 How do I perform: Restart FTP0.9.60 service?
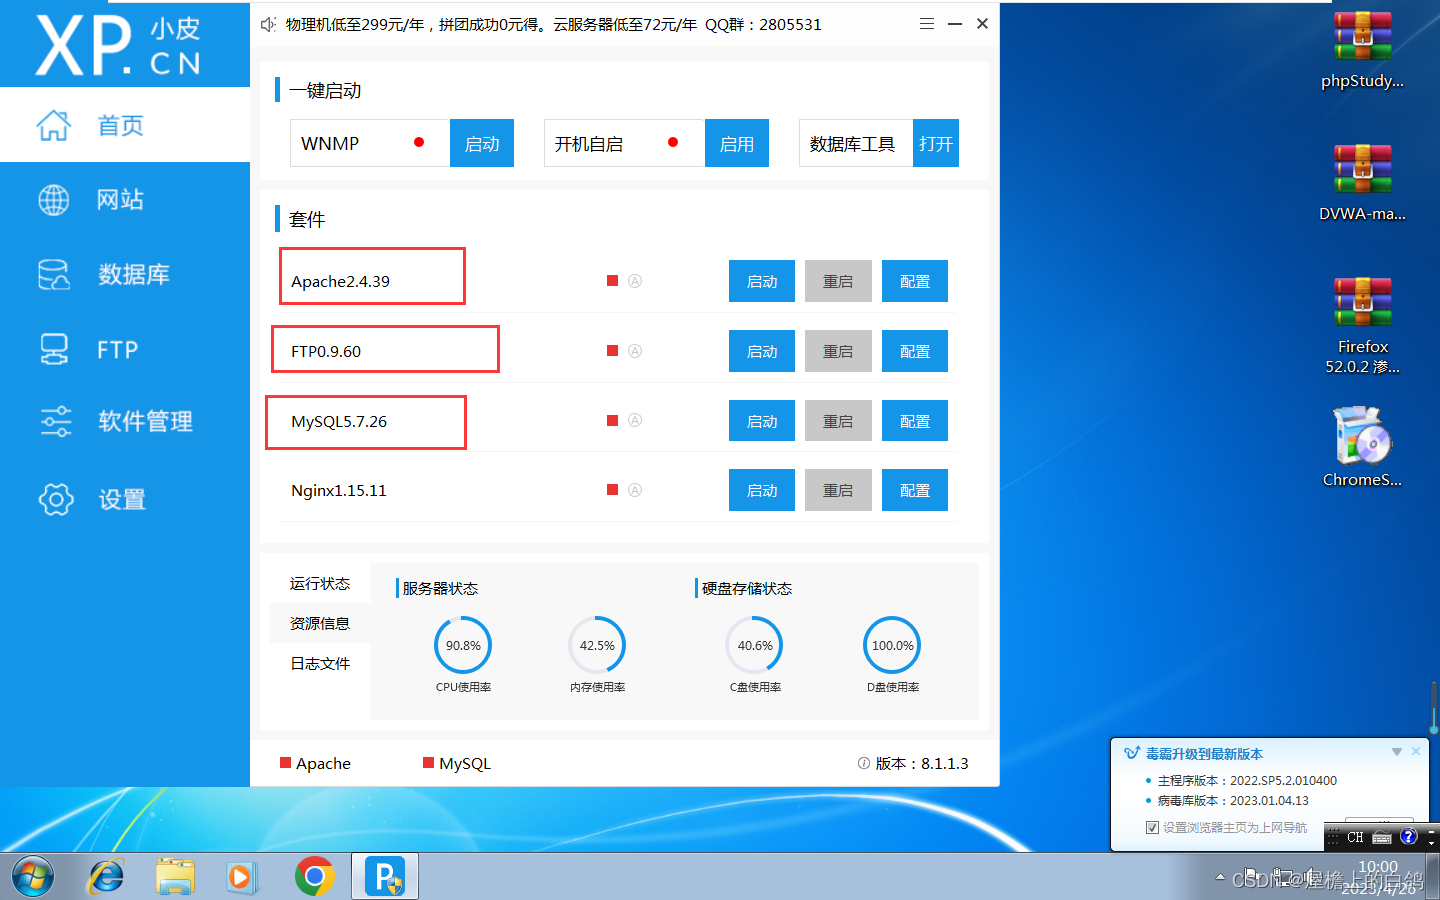coord(838,351)
